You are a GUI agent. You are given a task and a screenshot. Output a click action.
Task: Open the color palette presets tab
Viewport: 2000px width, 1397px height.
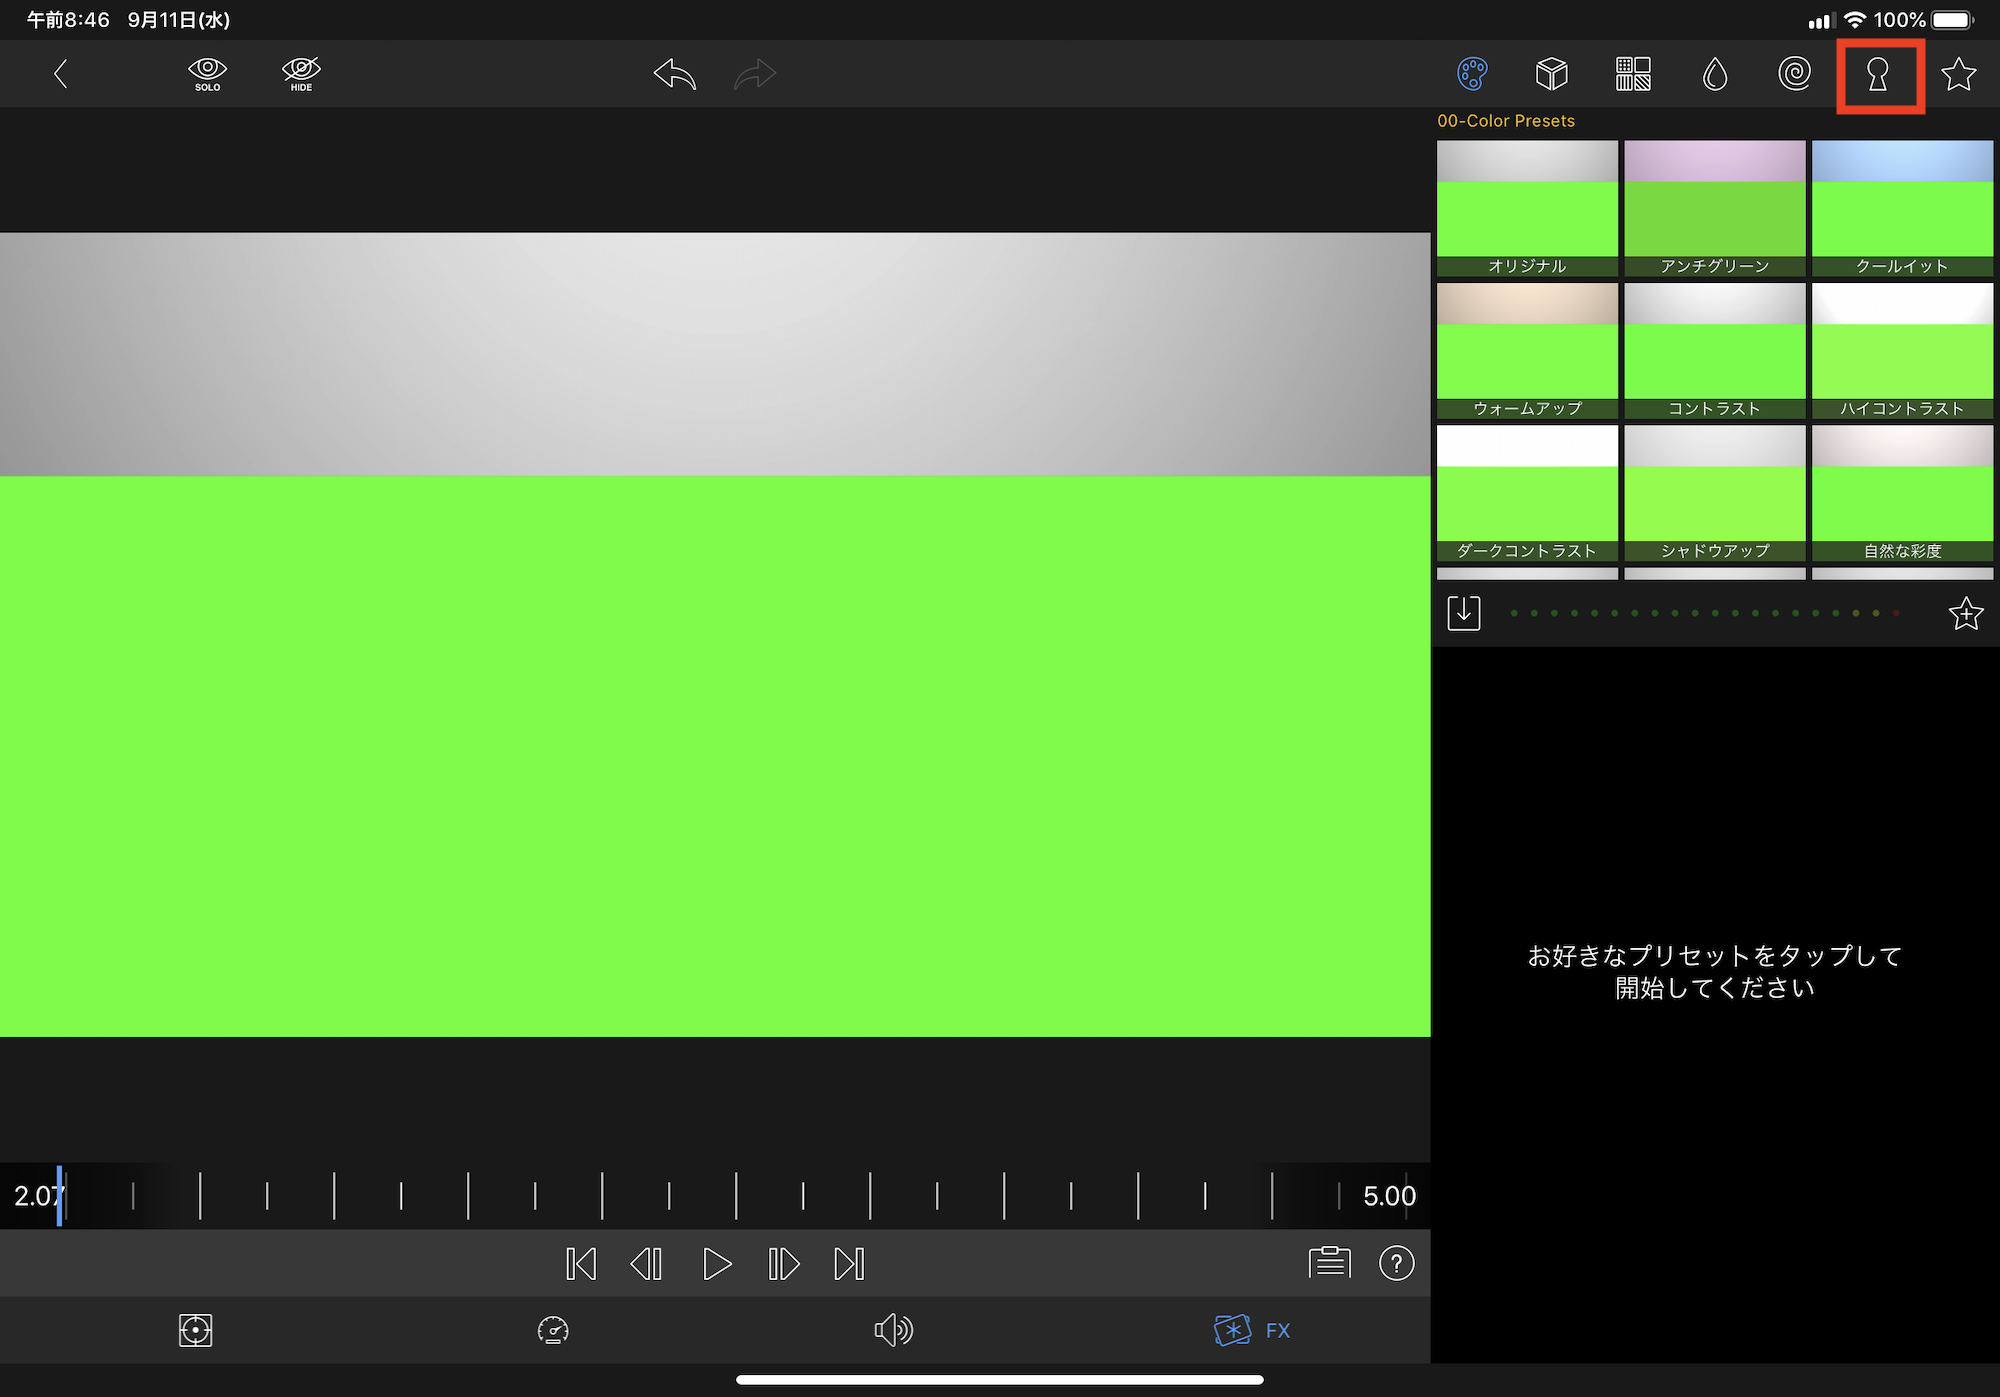[x=1472, y=74]
